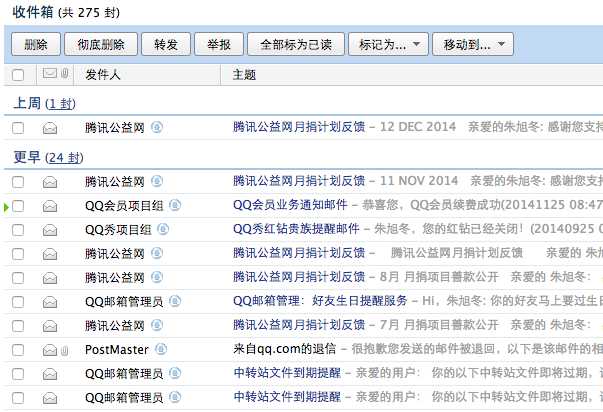Tick checkbox for 8月 月捐项目善款公开 email
The width and height of the screenshot is (603, 412).
pos(18,278)
